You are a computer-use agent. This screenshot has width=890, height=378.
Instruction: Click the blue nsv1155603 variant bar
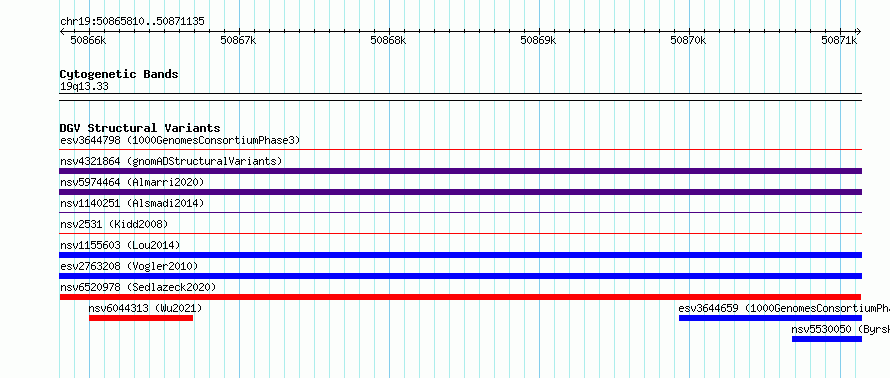[461, 255]
